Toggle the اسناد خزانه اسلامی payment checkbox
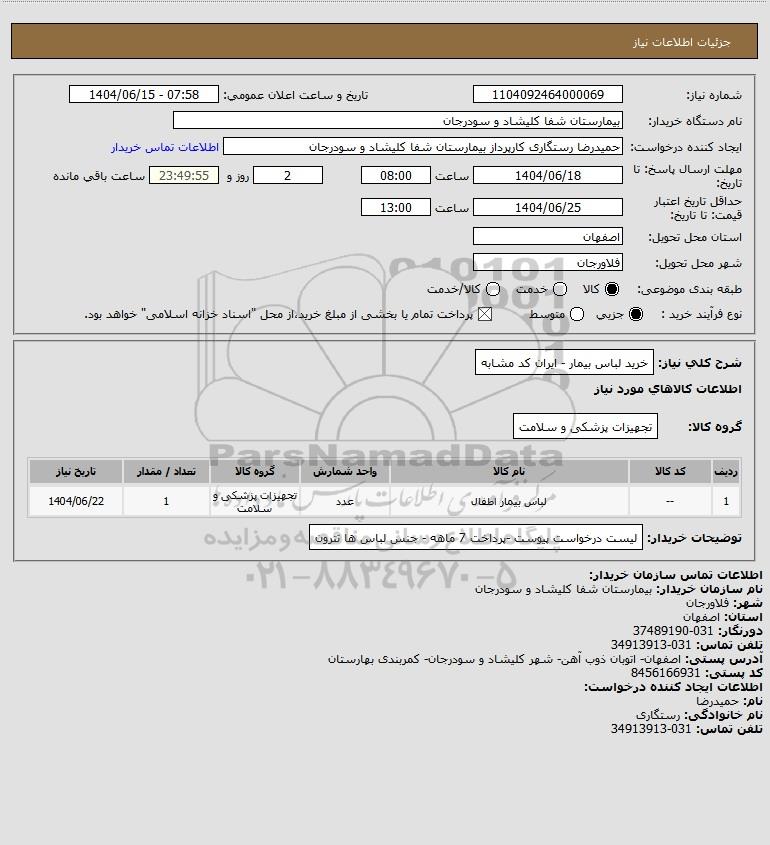 485,314
